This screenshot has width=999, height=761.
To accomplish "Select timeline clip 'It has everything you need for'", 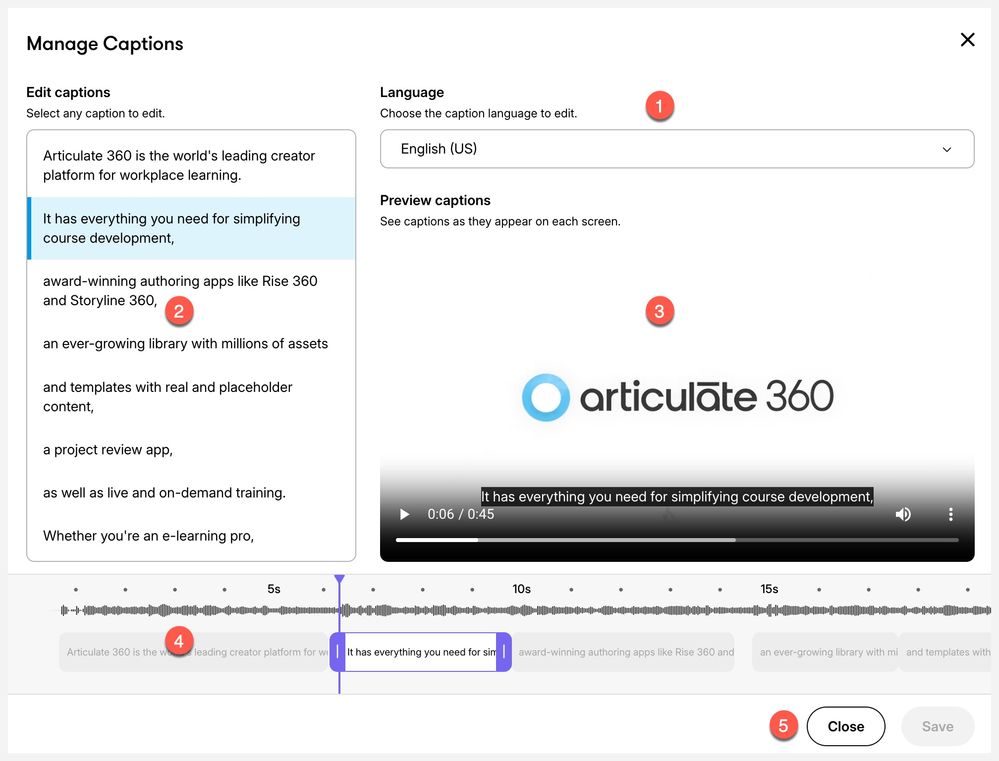I will click(x=420, y=652).
